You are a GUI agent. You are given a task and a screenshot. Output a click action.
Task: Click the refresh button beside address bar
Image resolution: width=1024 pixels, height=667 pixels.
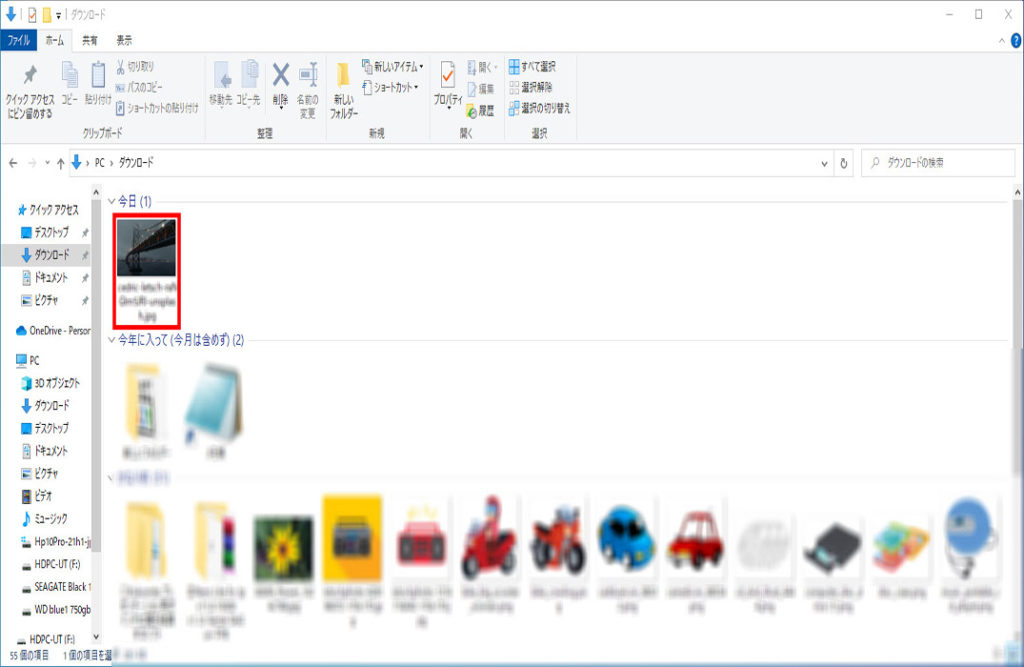845,162
